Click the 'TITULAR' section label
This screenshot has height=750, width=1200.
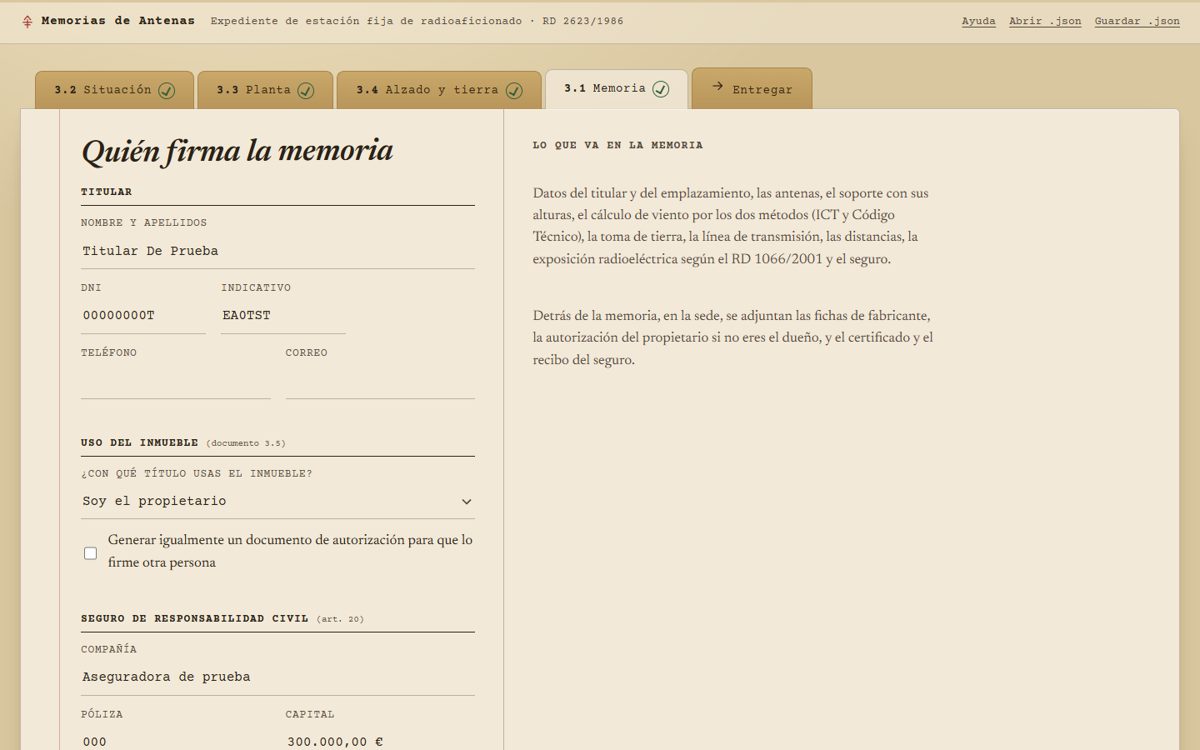point(106,192)
